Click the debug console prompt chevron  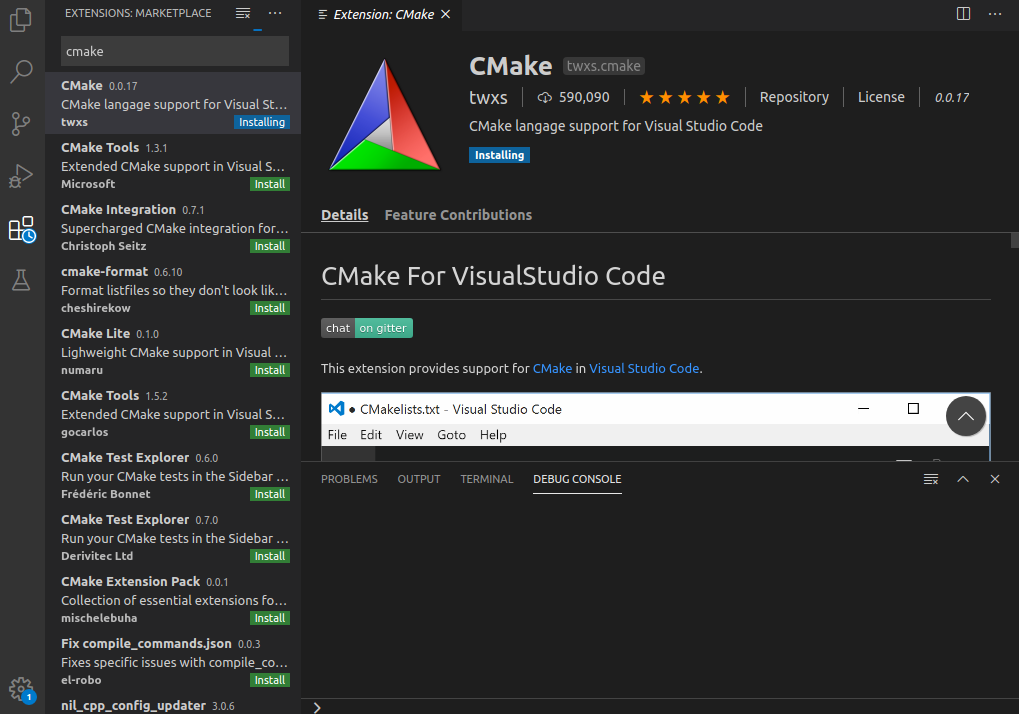(317, 708)
